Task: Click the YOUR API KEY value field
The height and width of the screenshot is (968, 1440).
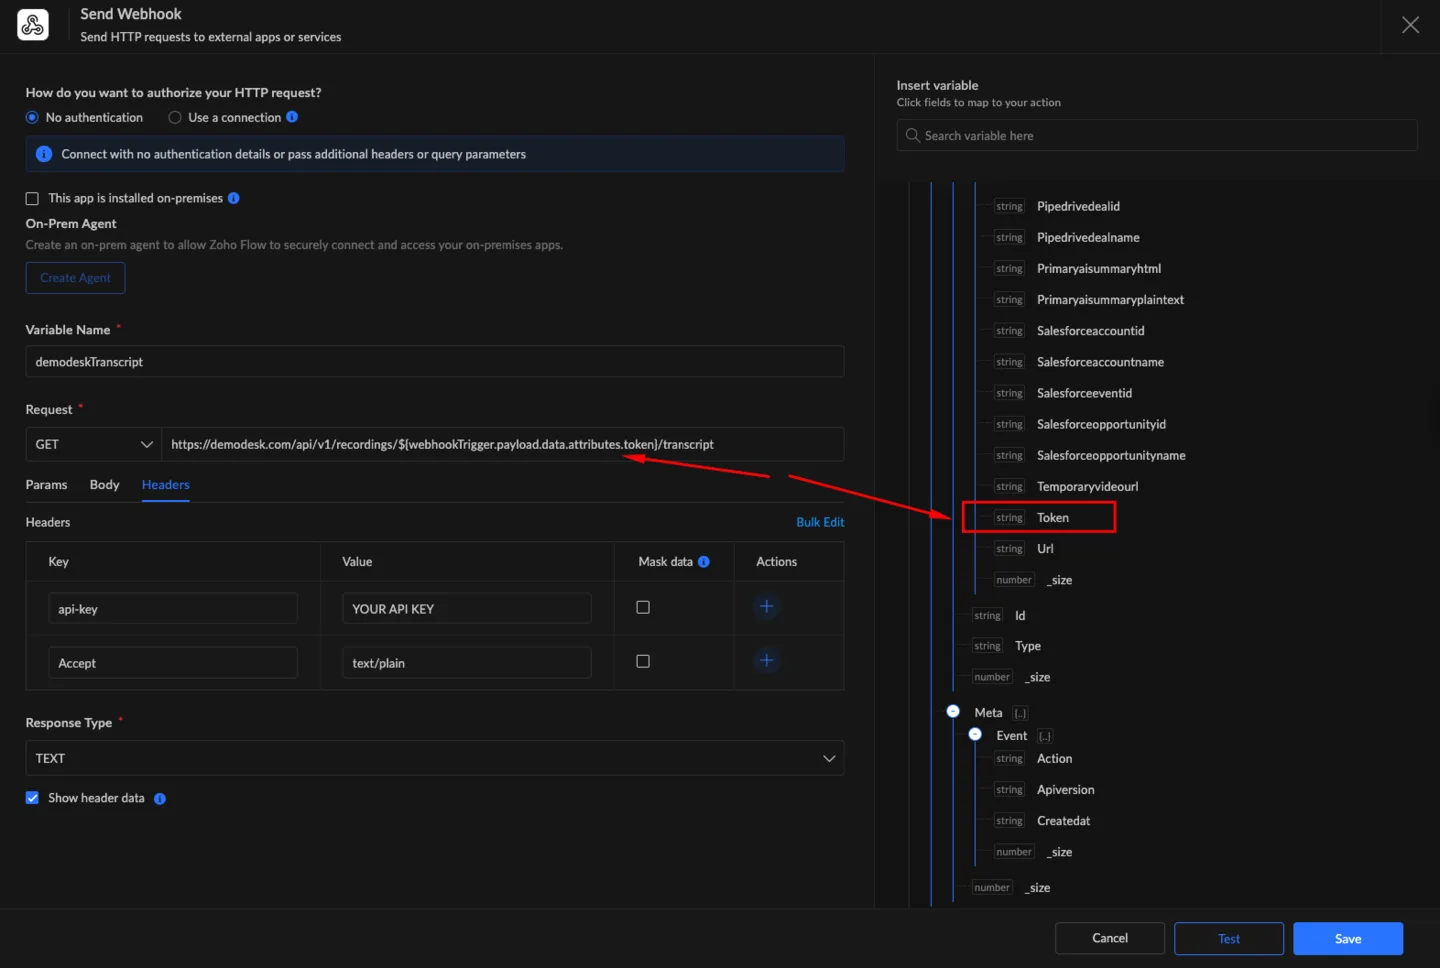Action: [x=467, y=608]
